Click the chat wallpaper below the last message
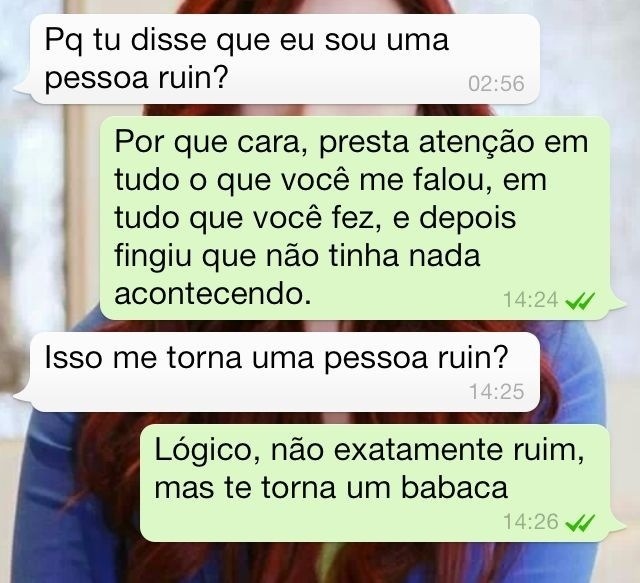The height and width of the screenshot is (583, 640). 320,565
